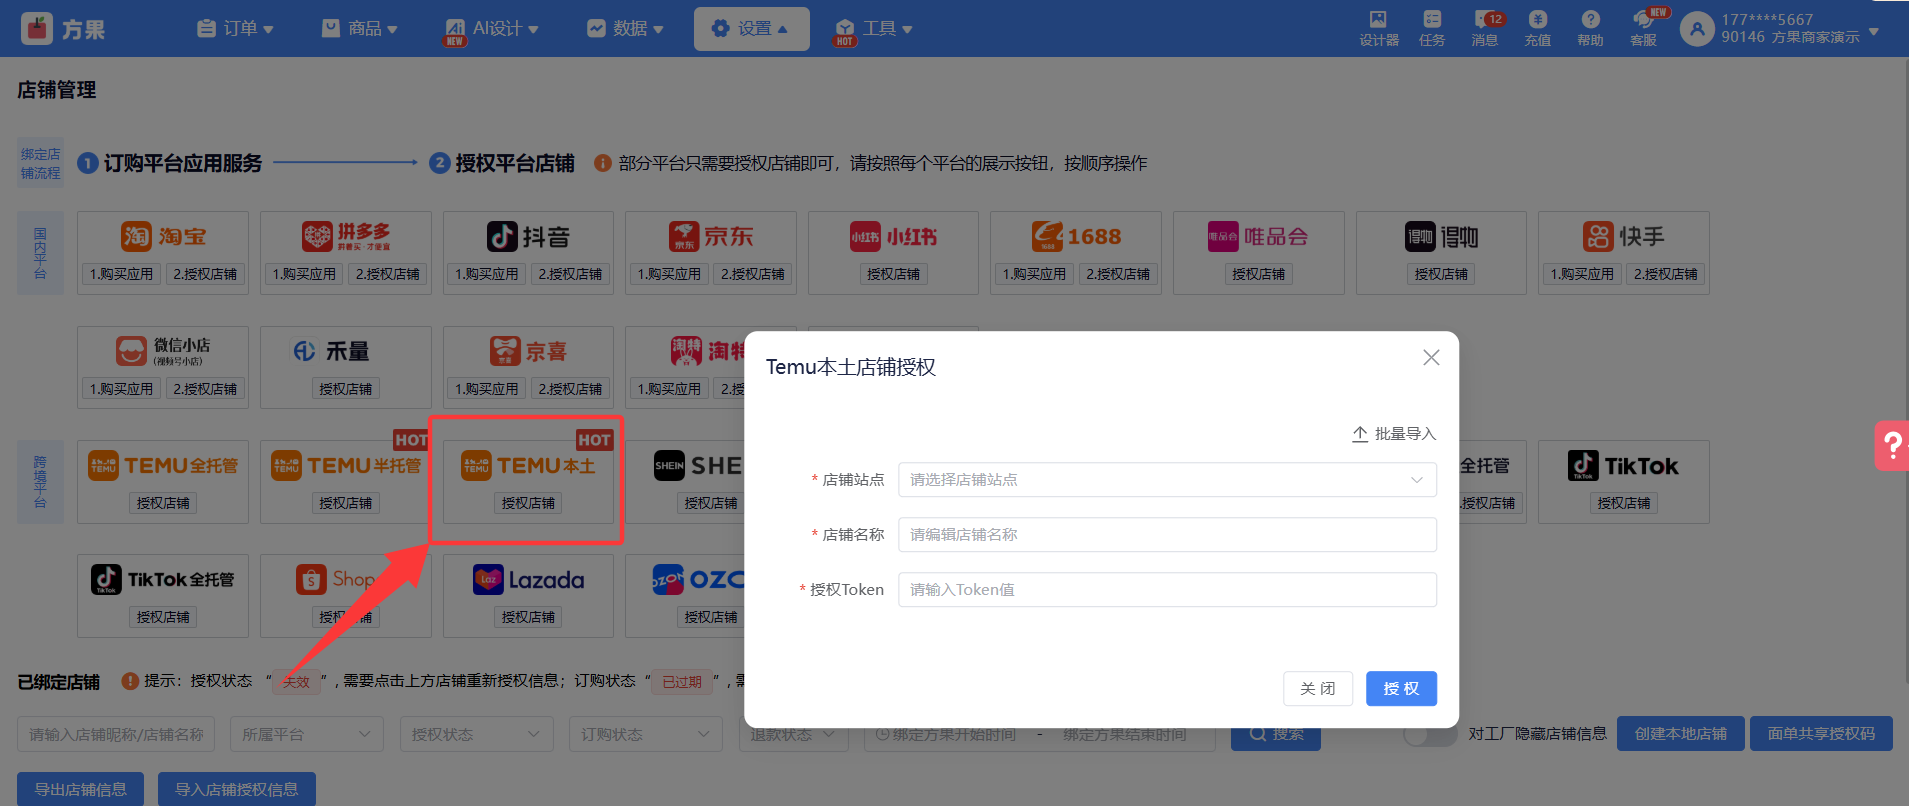The width and height of the screenshot is (1909, 806).
Task: Click the 授权Token input field
Action: coord(1167,590)
